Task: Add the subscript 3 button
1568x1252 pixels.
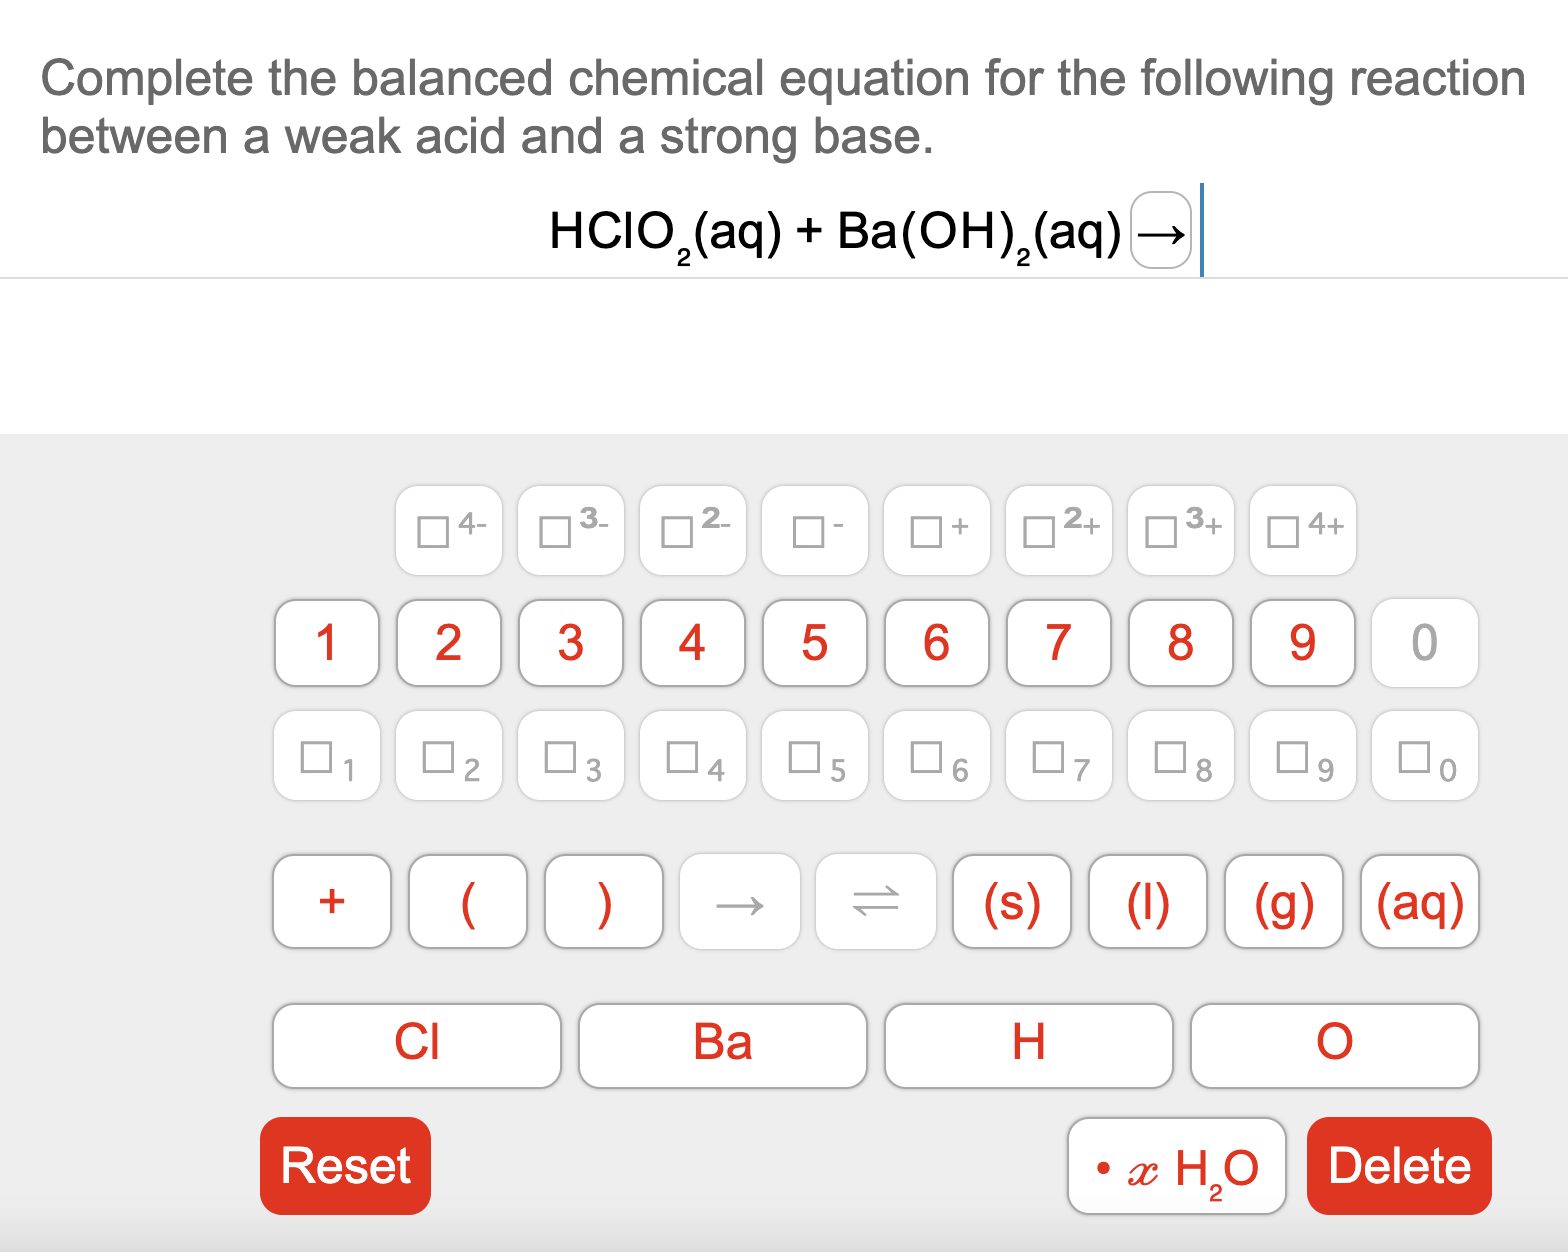Action: point(570,757)
